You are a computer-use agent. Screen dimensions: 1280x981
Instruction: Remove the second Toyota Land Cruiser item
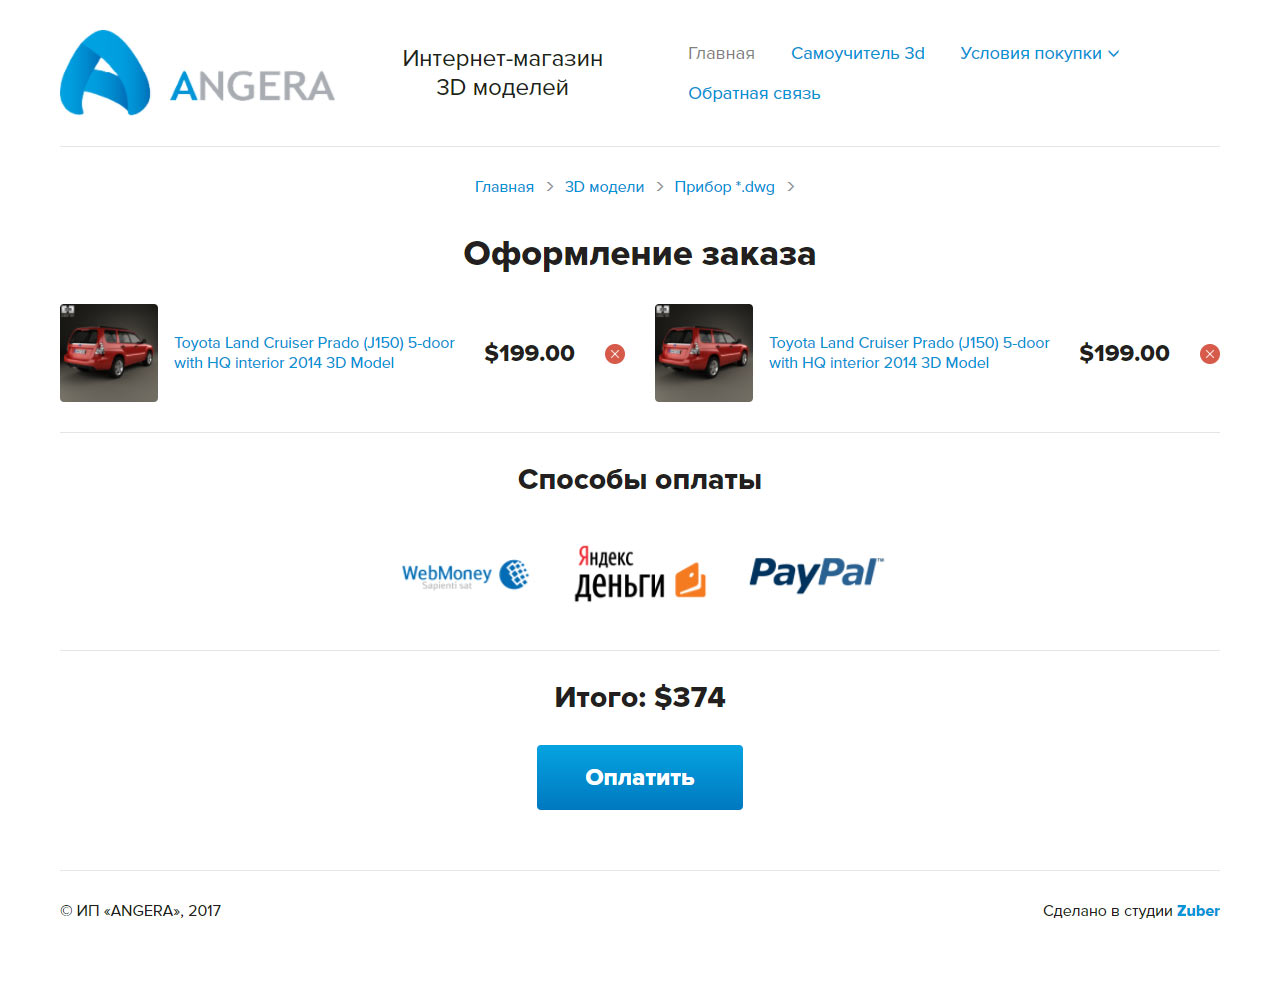(1210, 354)
